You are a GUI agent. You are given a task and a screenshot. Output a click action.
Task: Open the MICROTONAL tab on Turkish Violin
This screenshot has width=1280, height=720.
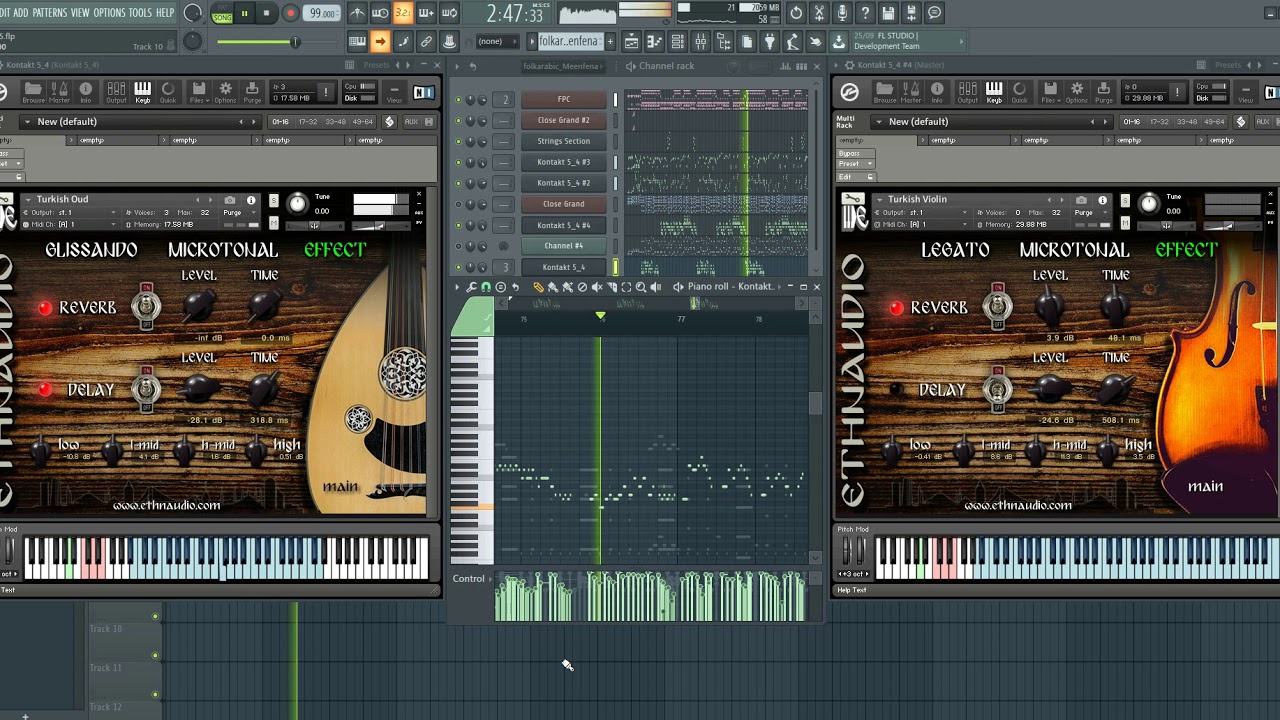[1074, 250]
